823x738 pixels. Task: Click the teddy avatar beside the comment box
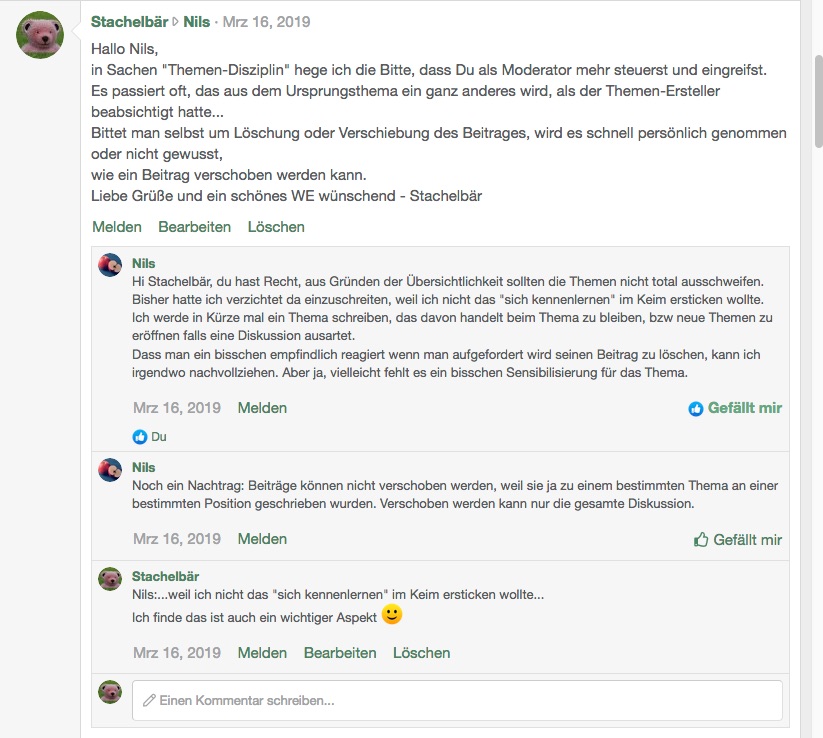pos(110,692)
